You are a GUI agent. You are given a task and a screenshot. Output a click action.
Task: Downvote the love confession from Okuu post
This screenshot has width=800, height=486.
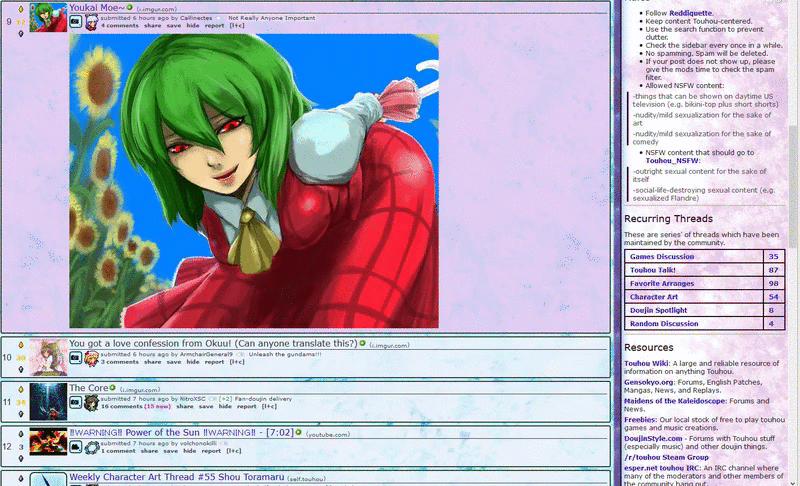coord(21,369)
